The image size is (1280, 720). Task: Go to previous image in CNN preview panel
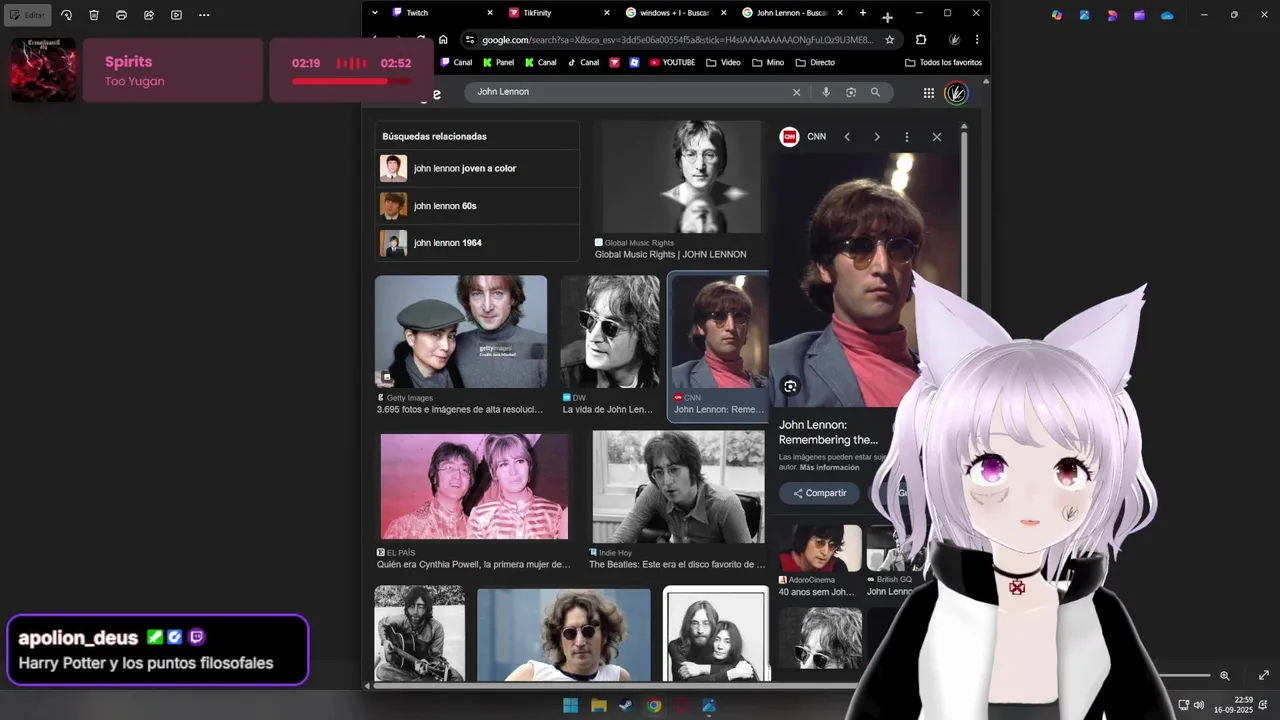[x=847, y=137]
